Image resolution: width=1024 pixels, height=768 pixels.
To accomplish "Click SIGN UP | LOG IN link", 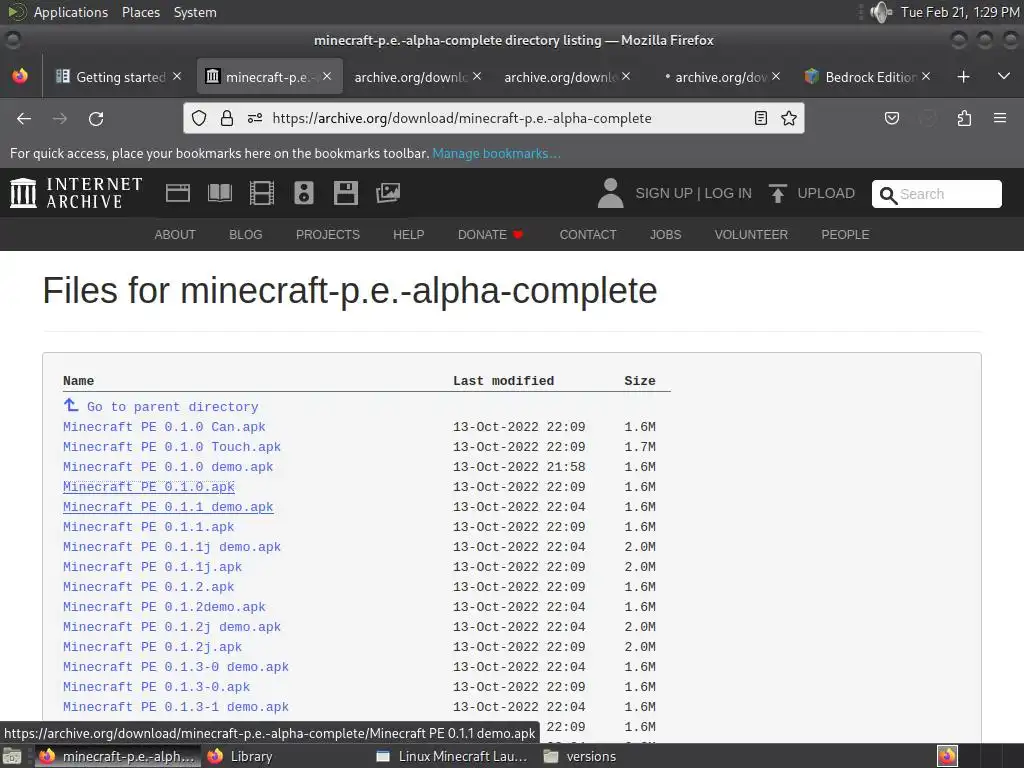I will (x=694, y=193).
